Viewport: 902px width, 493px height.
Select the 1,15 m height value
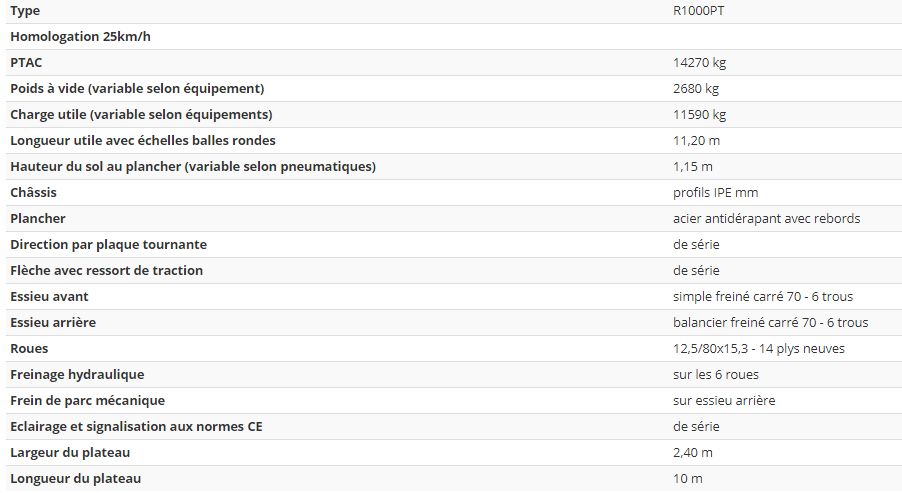point(692,166)
